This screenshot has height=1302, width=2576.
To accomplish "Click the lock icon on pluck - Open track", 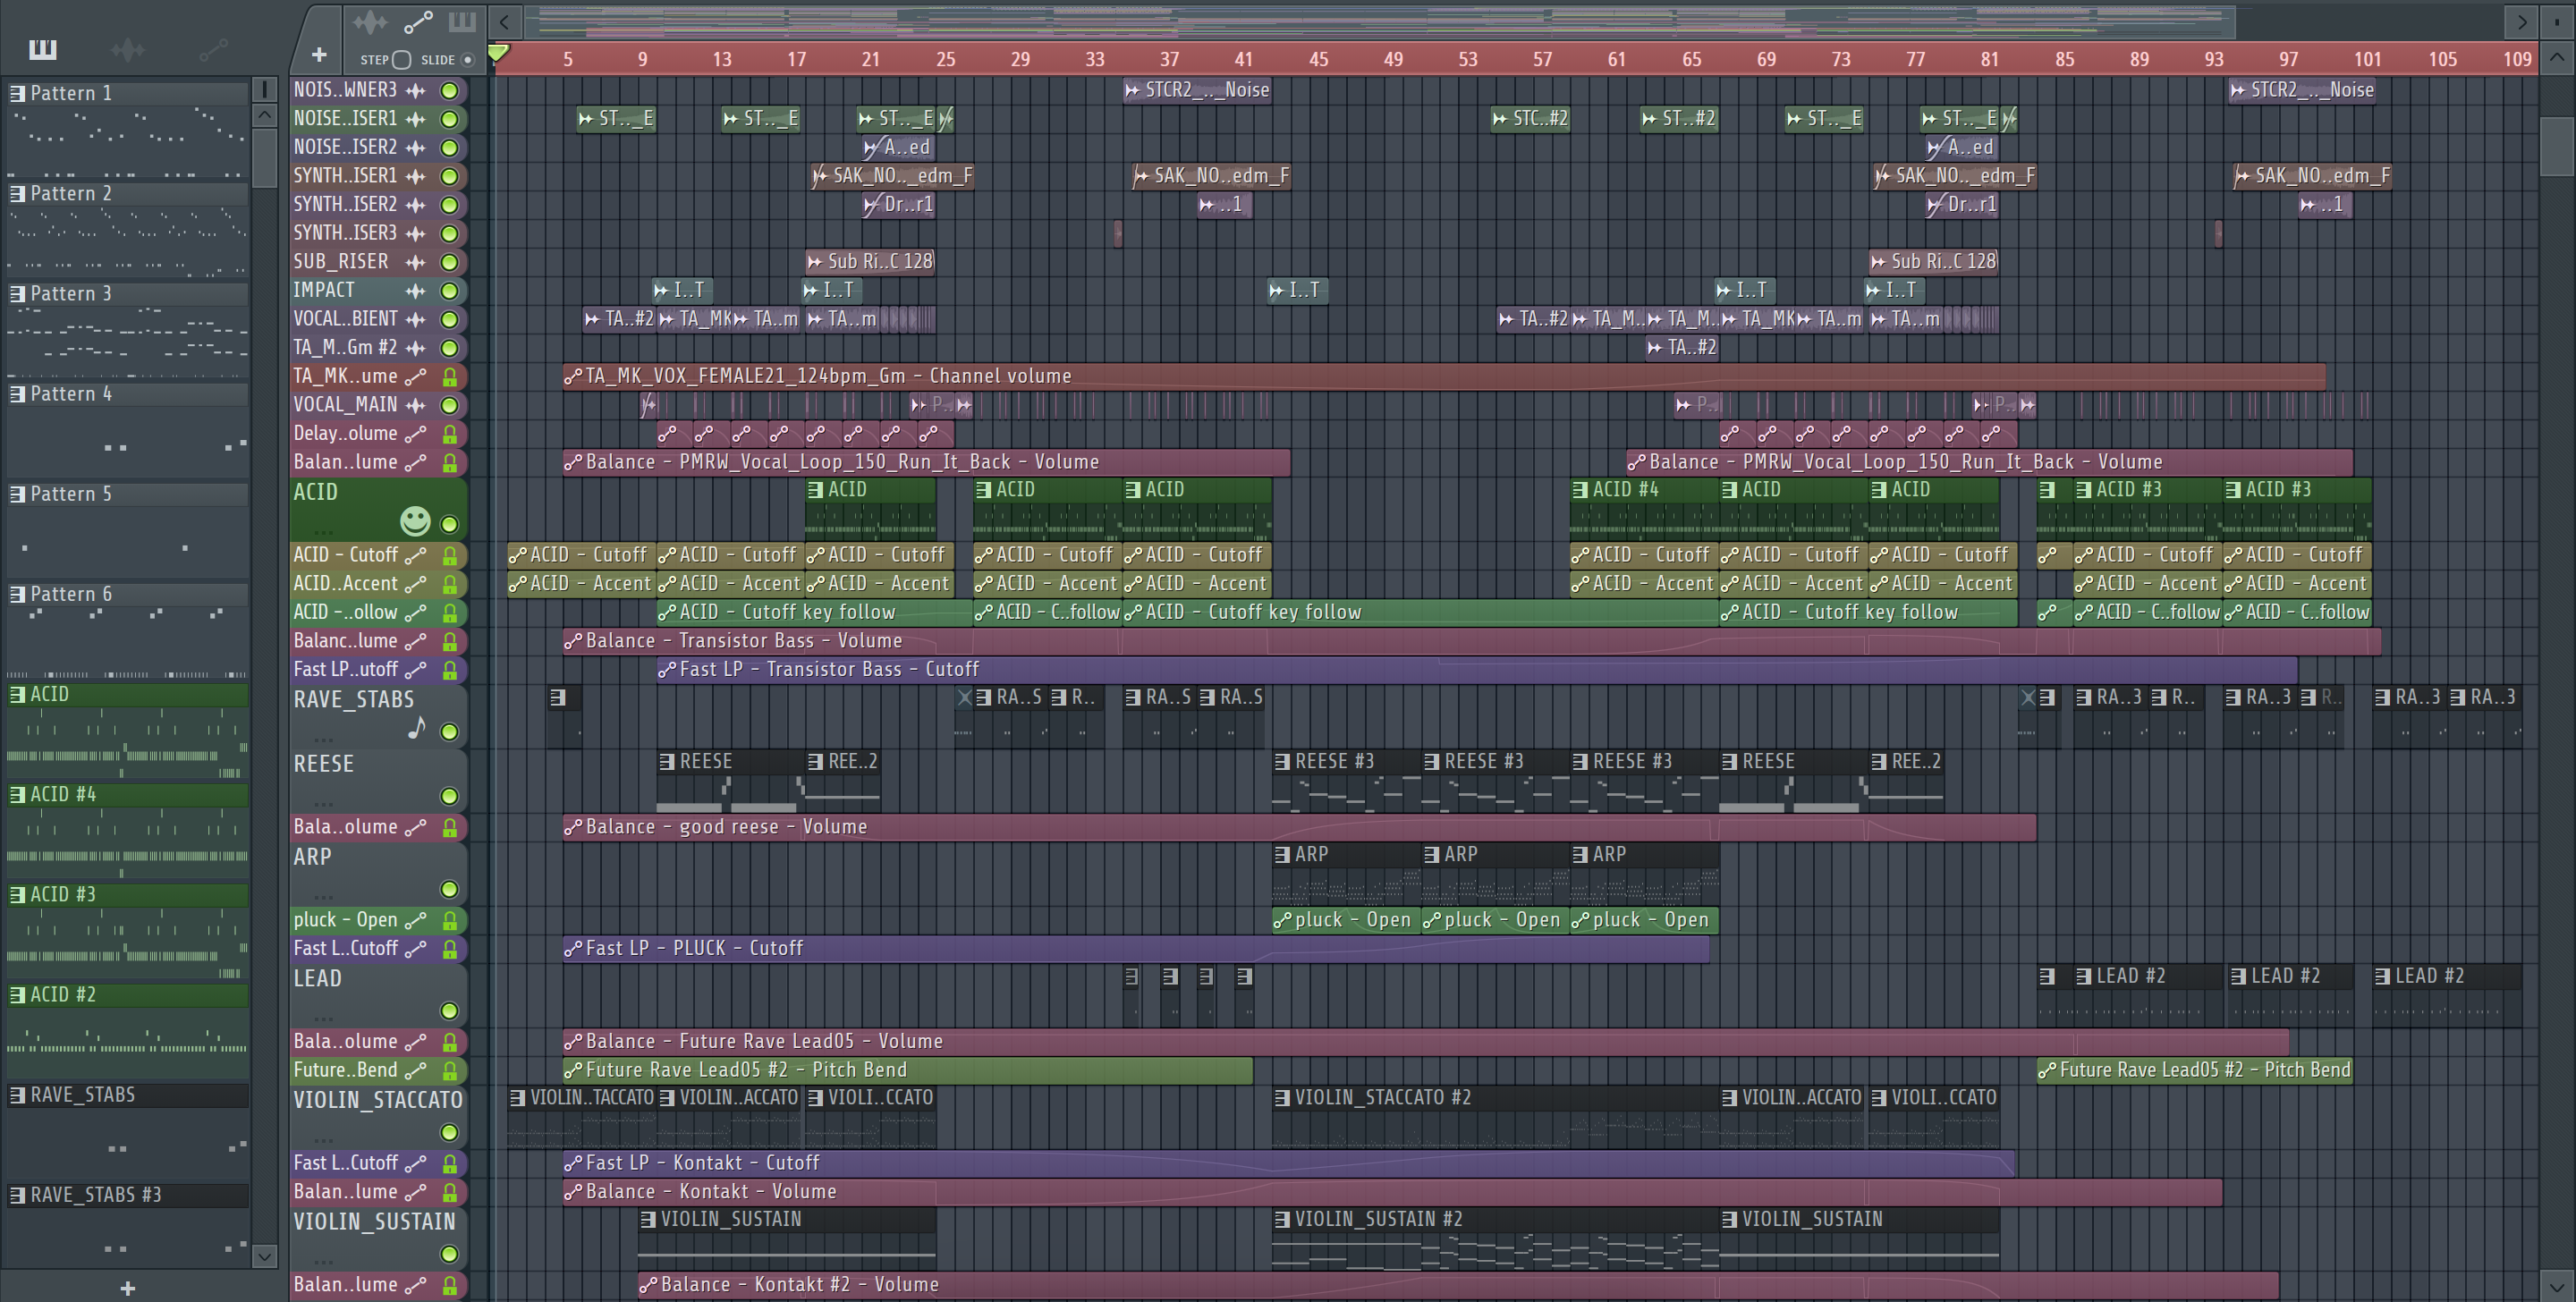I will click(450, 920).
